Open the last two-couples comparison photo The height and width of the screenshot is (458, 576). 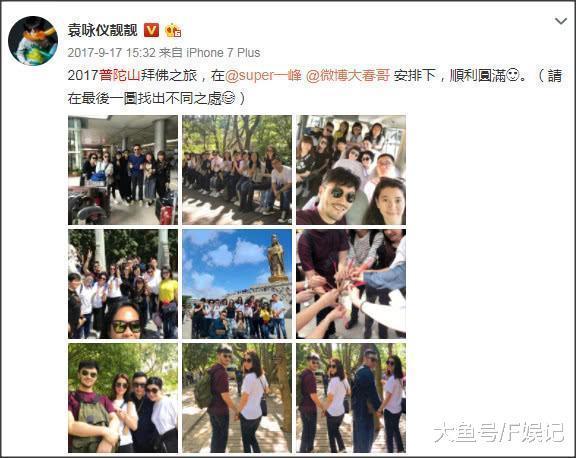pos(351,398)
